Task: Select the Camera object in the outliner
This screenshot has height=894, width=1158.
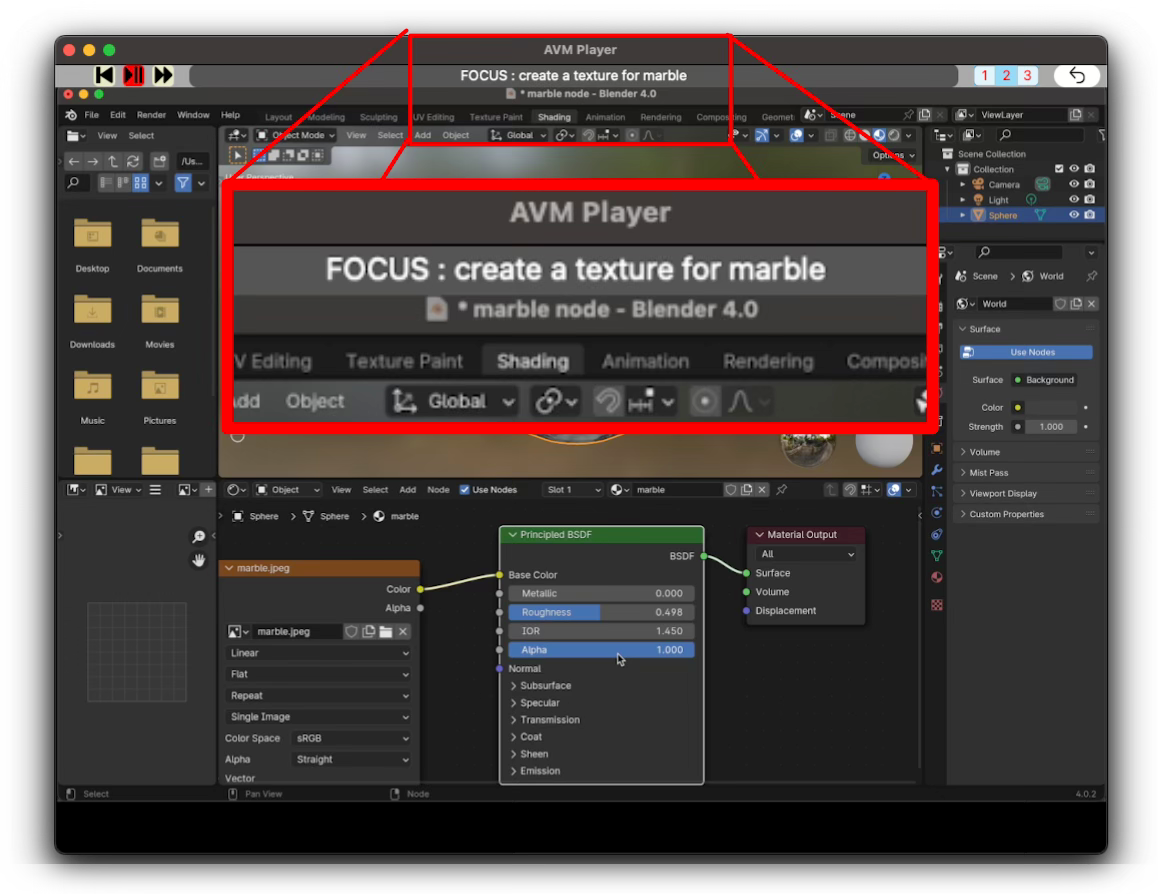Action: point(1004,185)
